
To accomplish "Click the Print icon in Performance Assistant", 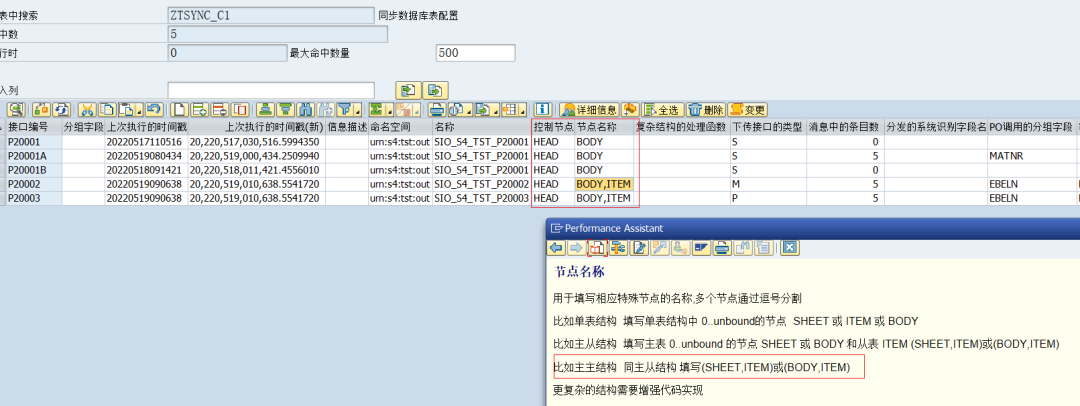I will tap(722, 248).
